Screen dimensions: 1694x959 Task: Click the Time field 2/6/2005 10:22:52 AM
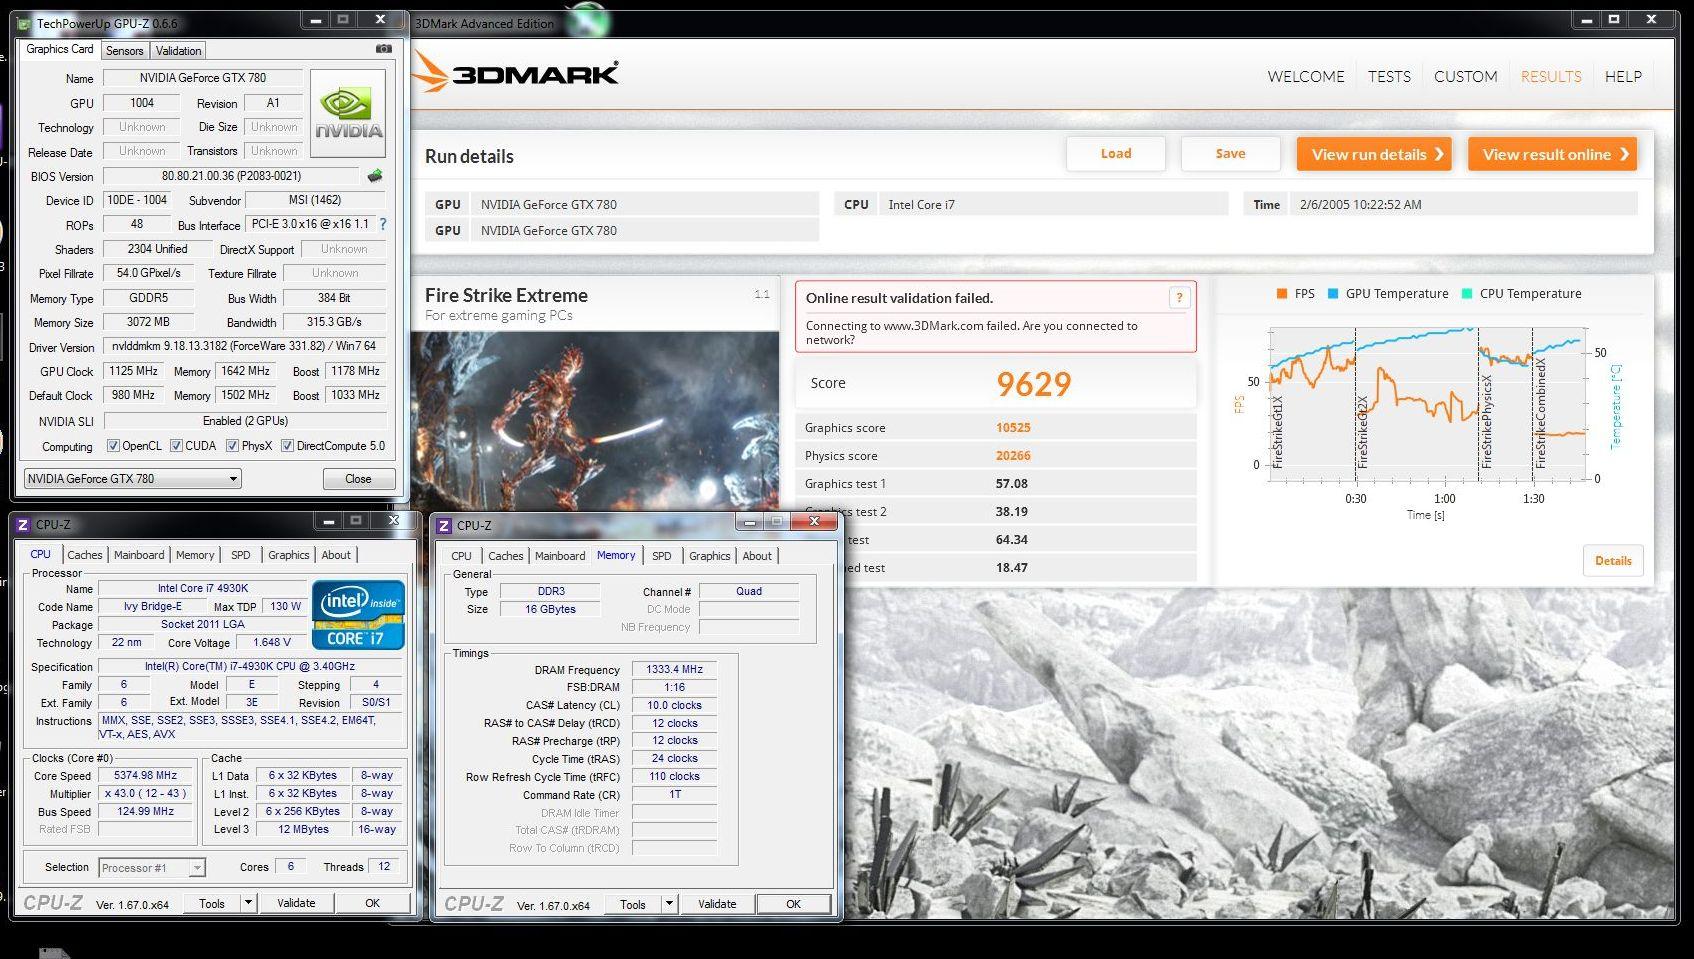[1463, 204]
